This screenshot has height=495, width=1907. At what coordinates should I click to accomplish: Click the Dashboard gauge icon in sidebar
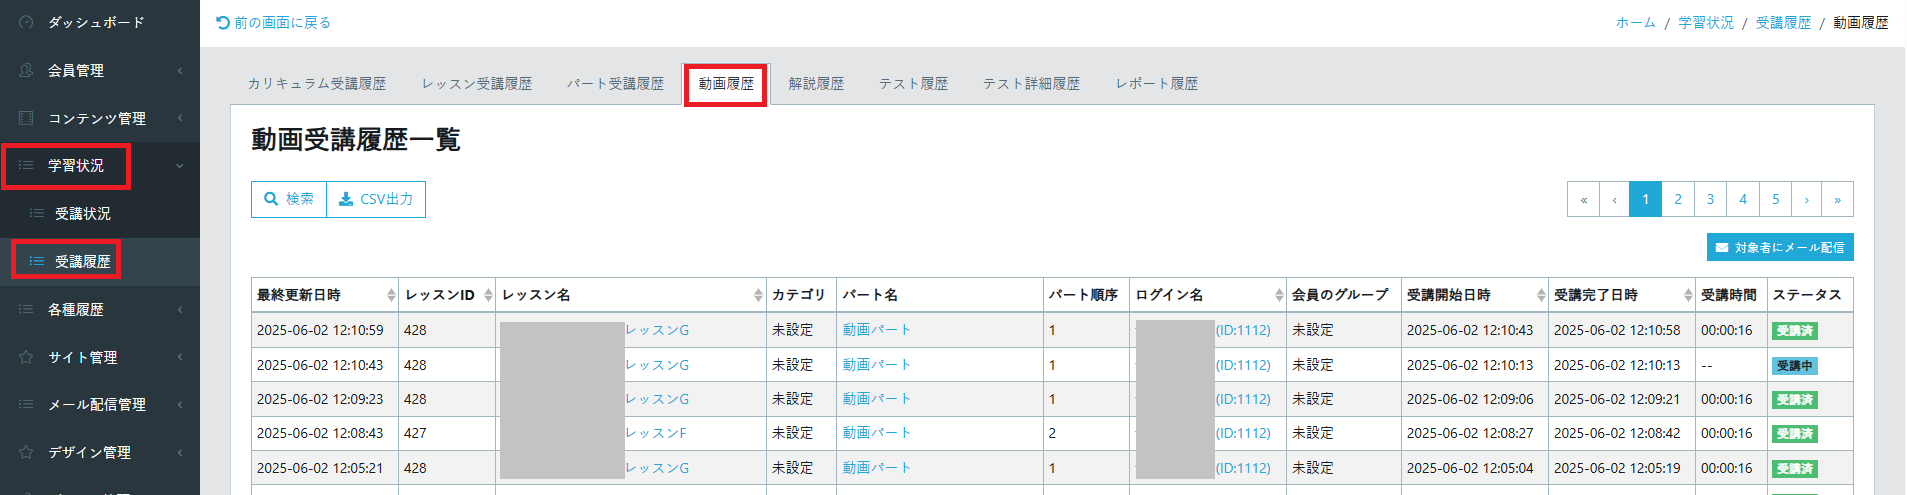(26, 22)
